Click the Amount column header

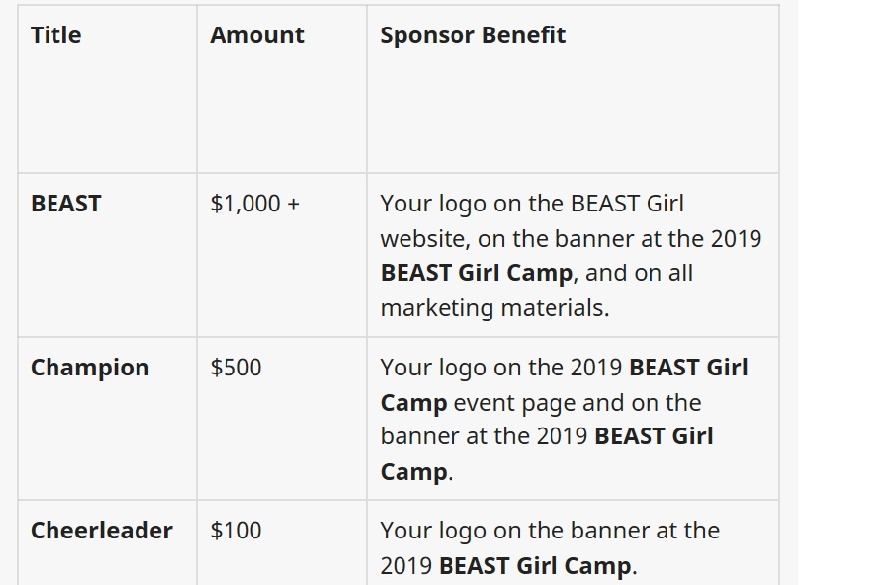tap(258, 35)
